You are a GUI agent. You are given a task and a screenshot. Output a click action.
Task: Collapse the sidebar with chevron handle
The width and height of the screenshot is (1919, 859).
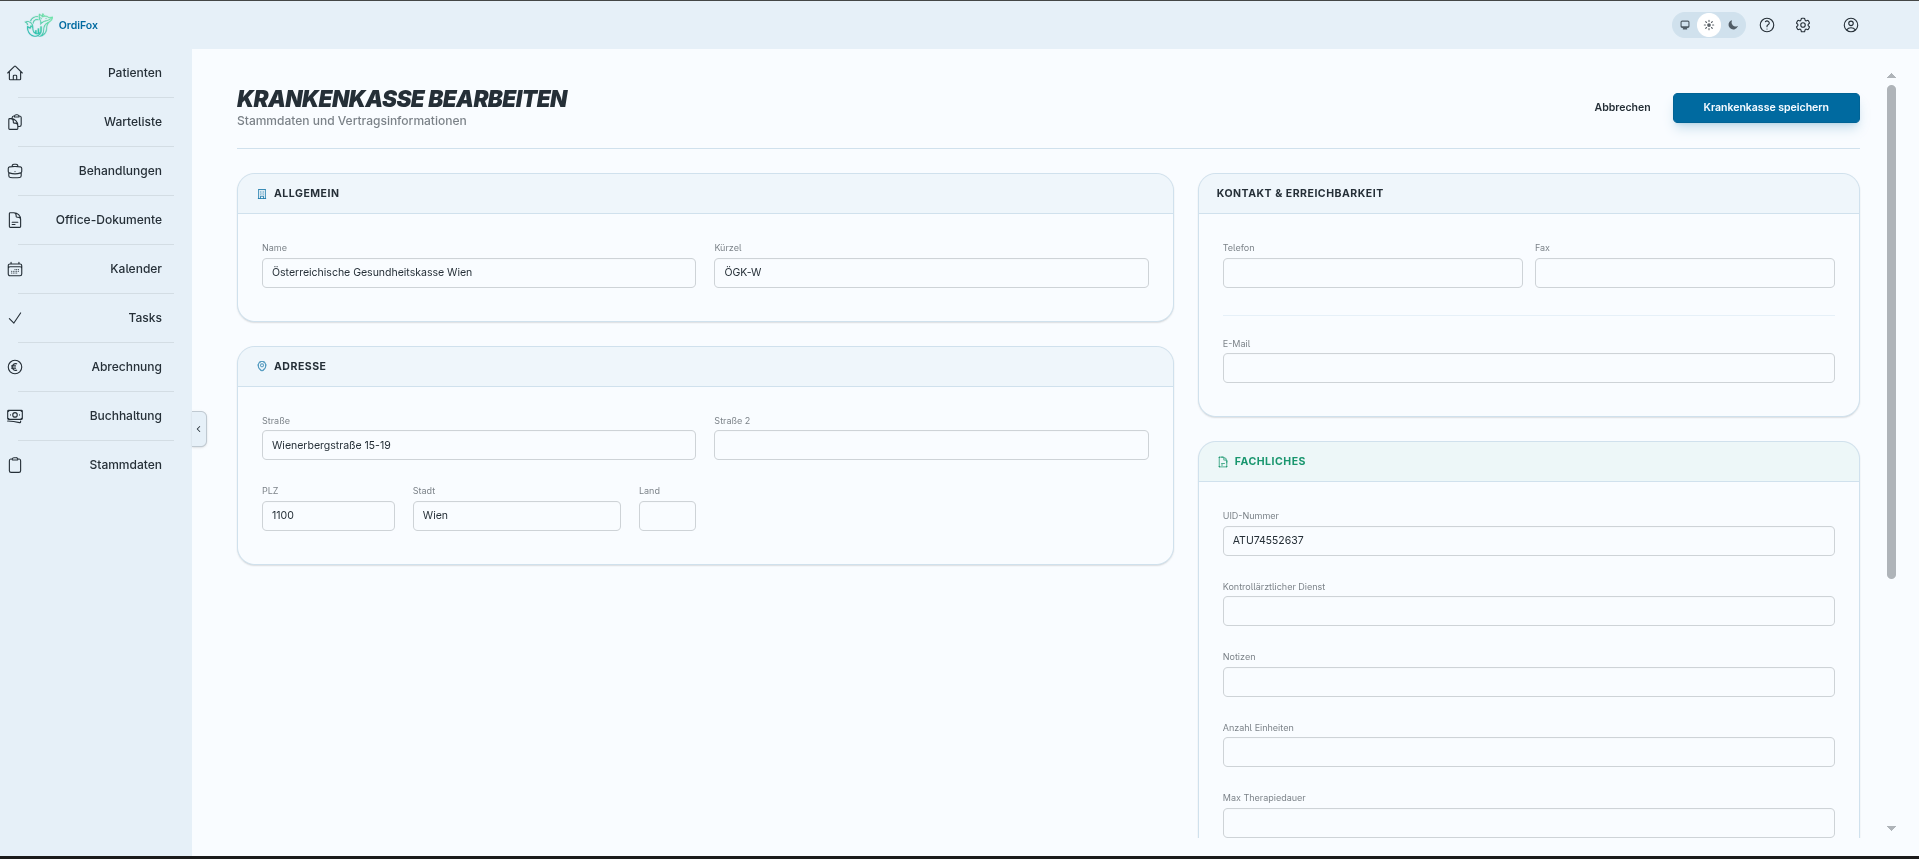199,429
